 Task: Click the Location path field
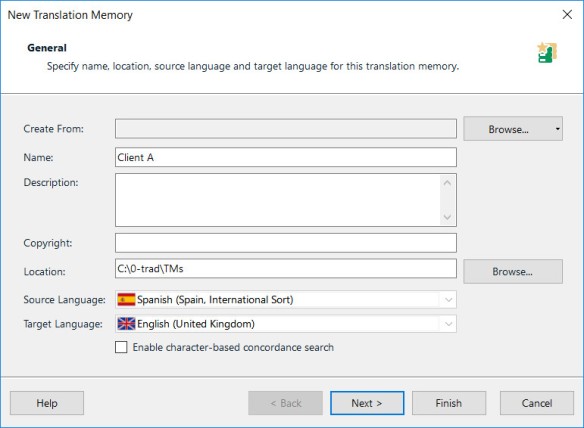(x=286, y=269)
